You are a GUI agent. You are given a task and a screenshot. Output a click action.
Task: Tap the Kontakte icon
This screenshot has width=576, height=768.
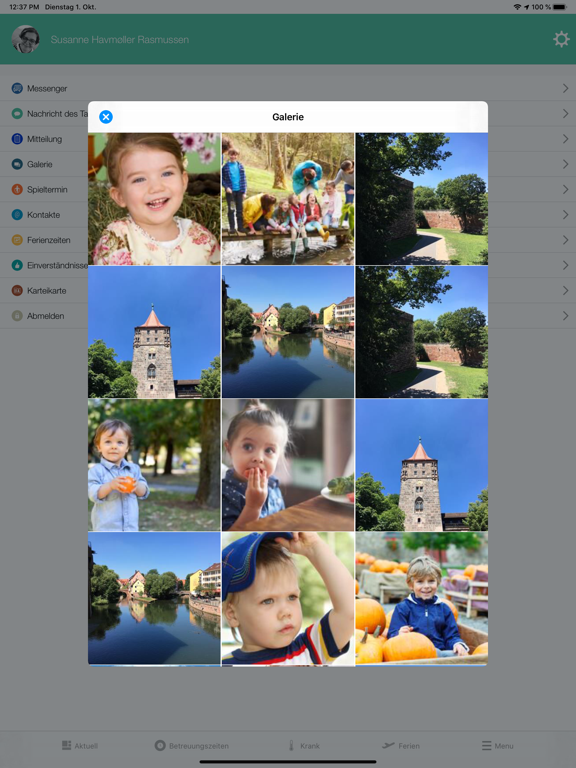click(x=17, y=215)
